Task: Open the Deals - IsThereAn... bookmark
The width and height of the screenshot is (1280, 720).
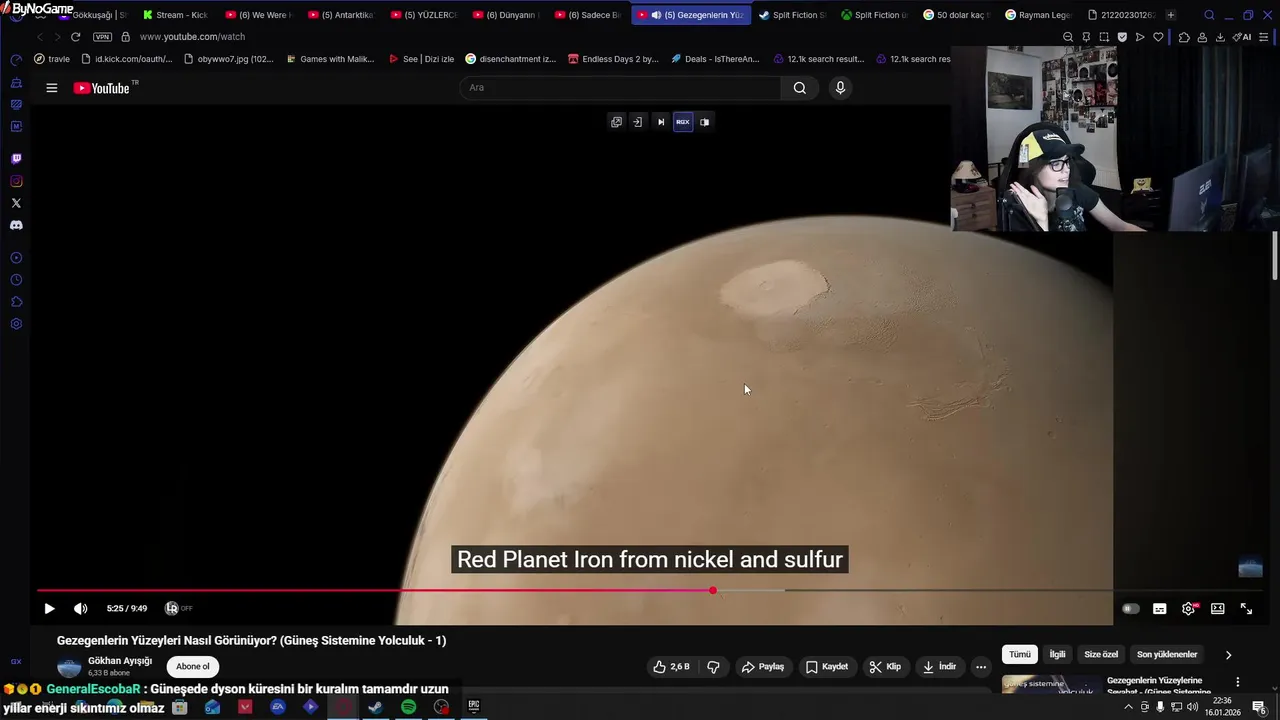Action: tap(714, 59)
